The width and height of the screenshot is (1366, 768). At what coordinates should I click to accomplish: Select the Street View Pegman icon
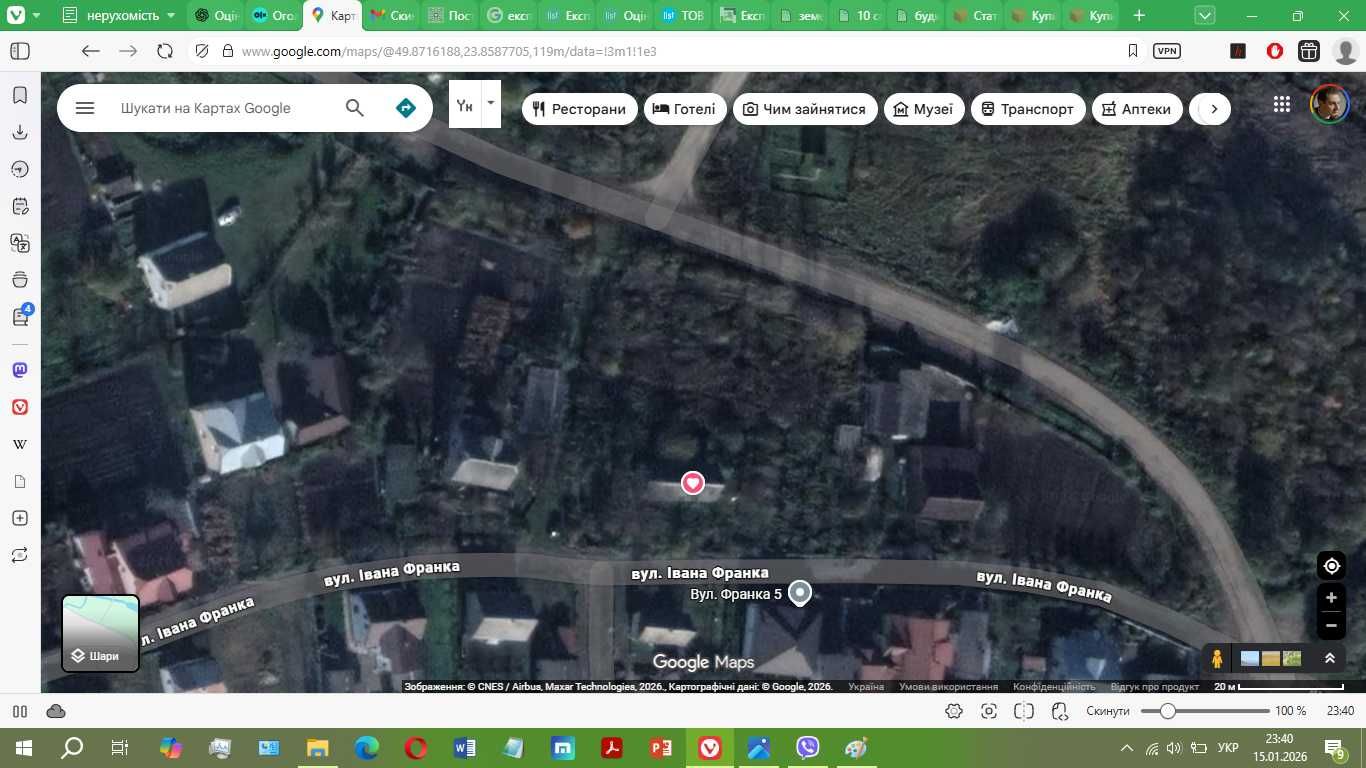(x=1217, y=658)
